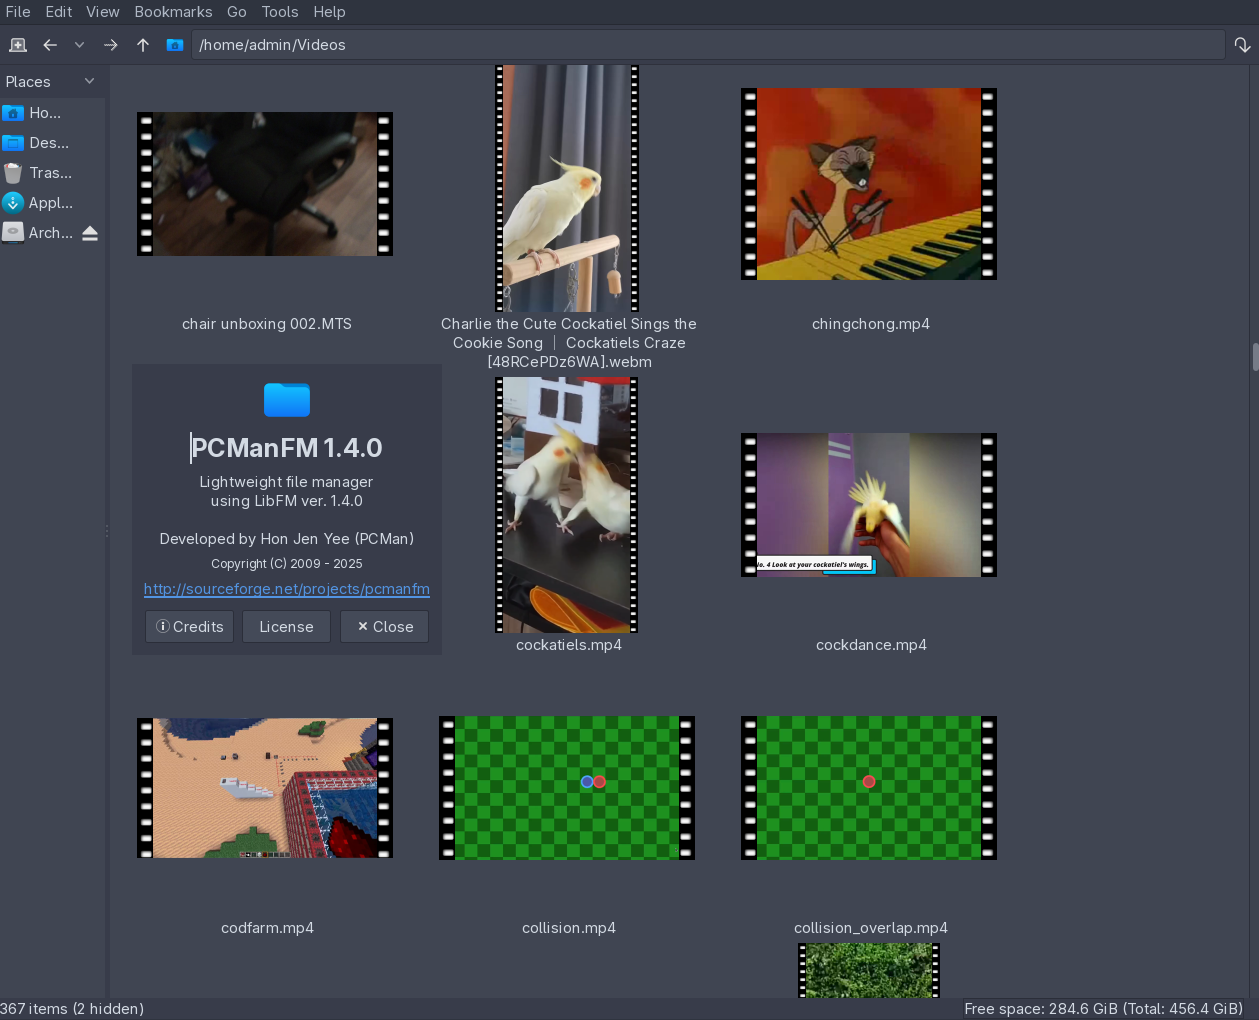This screenshot has width=1259, height=1020.
Task: Click the file name chair unboxing 002.MTS
Action: point(267,324)
